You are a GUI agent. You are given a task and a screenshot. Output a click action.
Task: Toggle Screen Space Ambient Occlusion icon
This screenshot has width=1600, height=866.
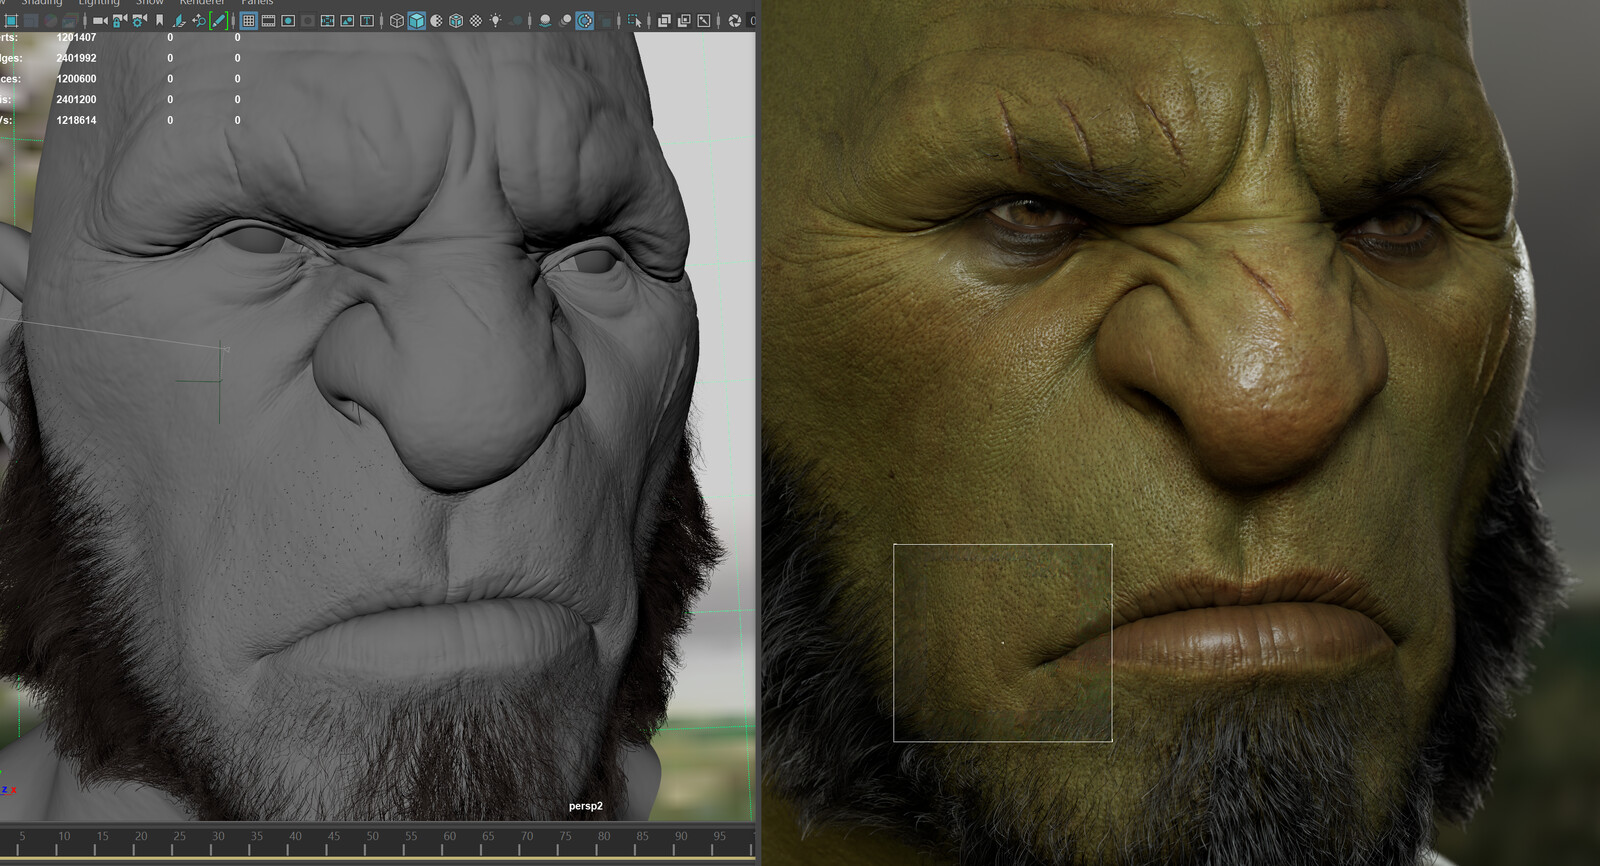point(545,20)
